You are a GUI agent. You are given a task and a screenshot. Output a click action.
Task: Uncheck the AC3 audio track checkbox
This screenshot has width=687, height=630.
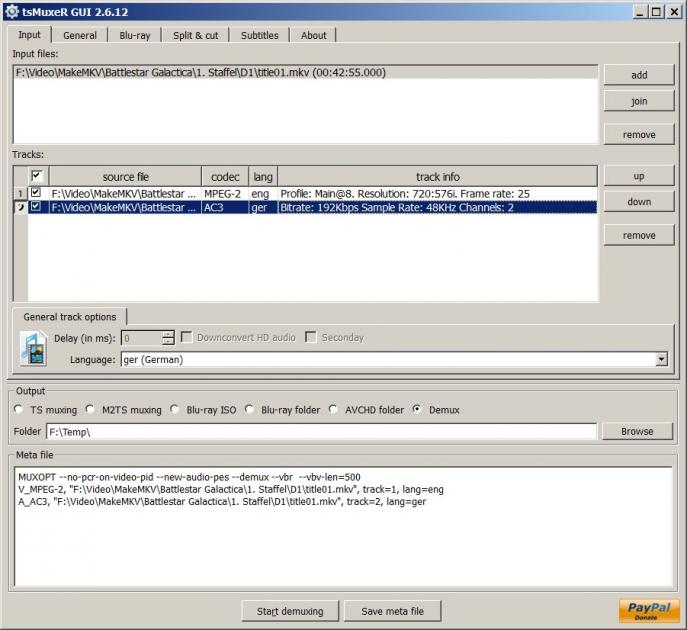(x=36, y=206)
